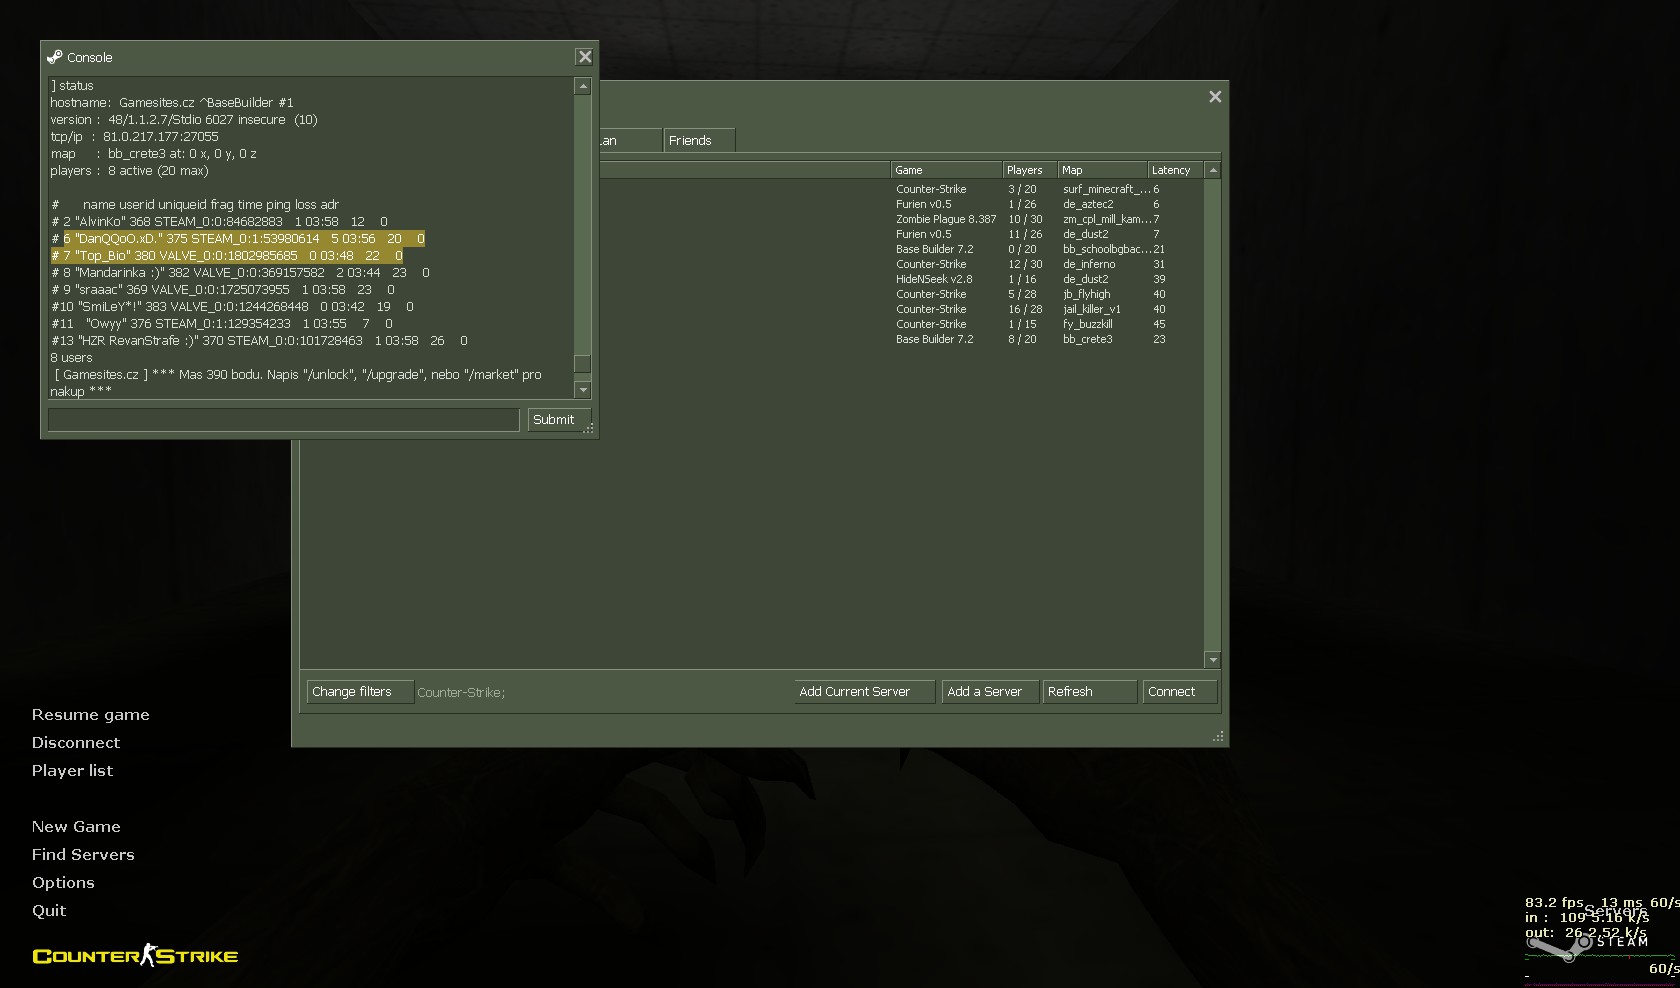
Task: Sort servers by Players column
Action: [x=1030, y=170]
